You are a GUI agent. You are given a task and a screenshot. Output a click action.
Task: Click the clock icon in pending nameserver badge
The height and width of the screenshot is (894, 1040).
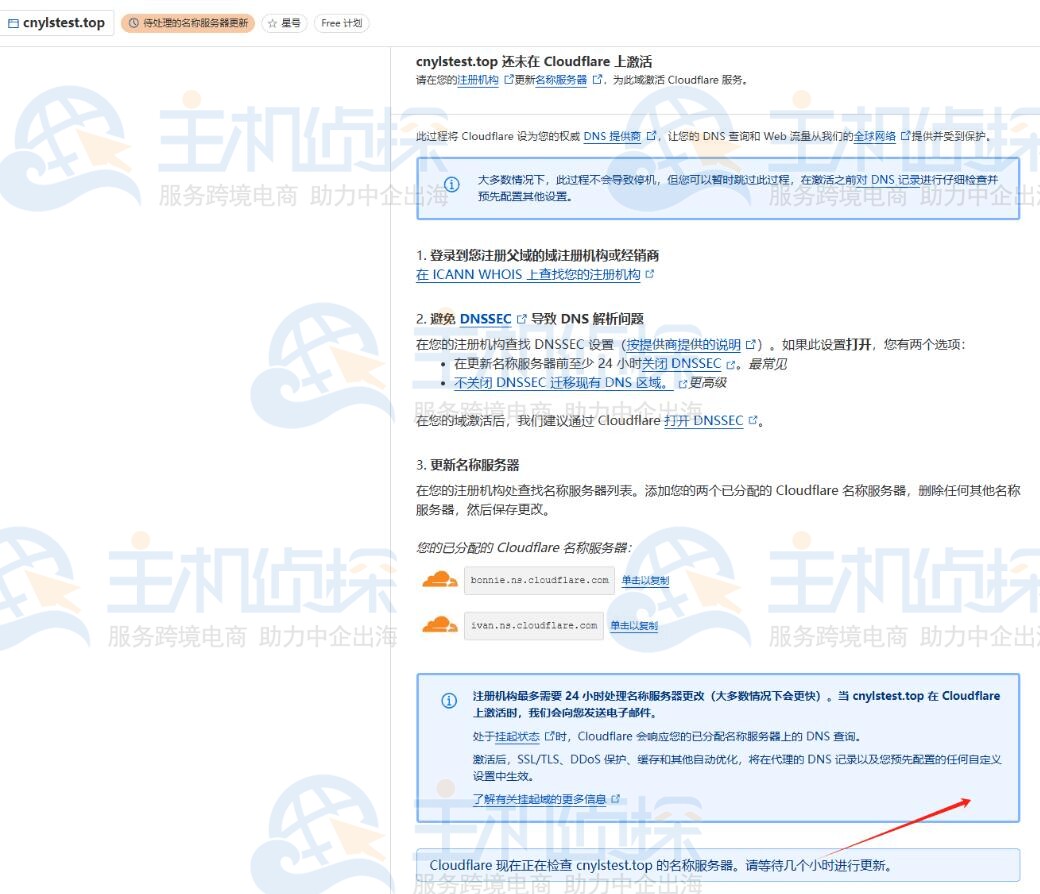[133, 23]
